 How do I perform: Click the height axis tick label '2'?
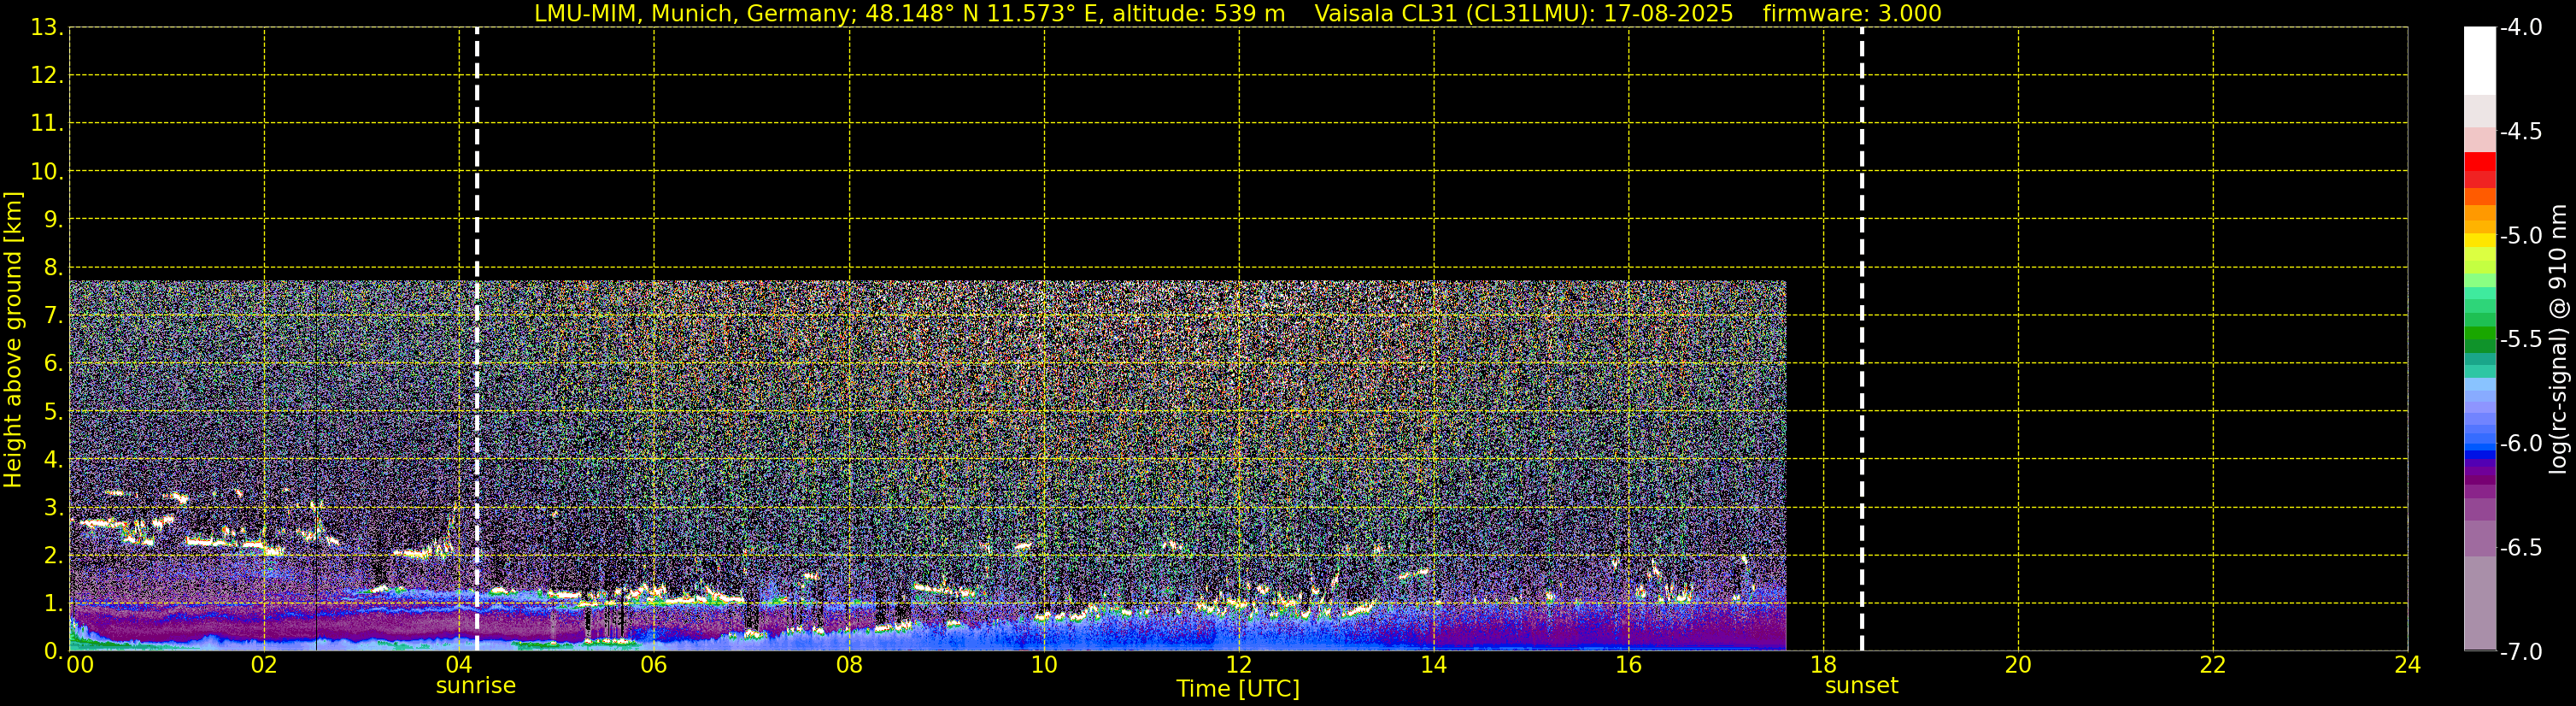(53, 555)
